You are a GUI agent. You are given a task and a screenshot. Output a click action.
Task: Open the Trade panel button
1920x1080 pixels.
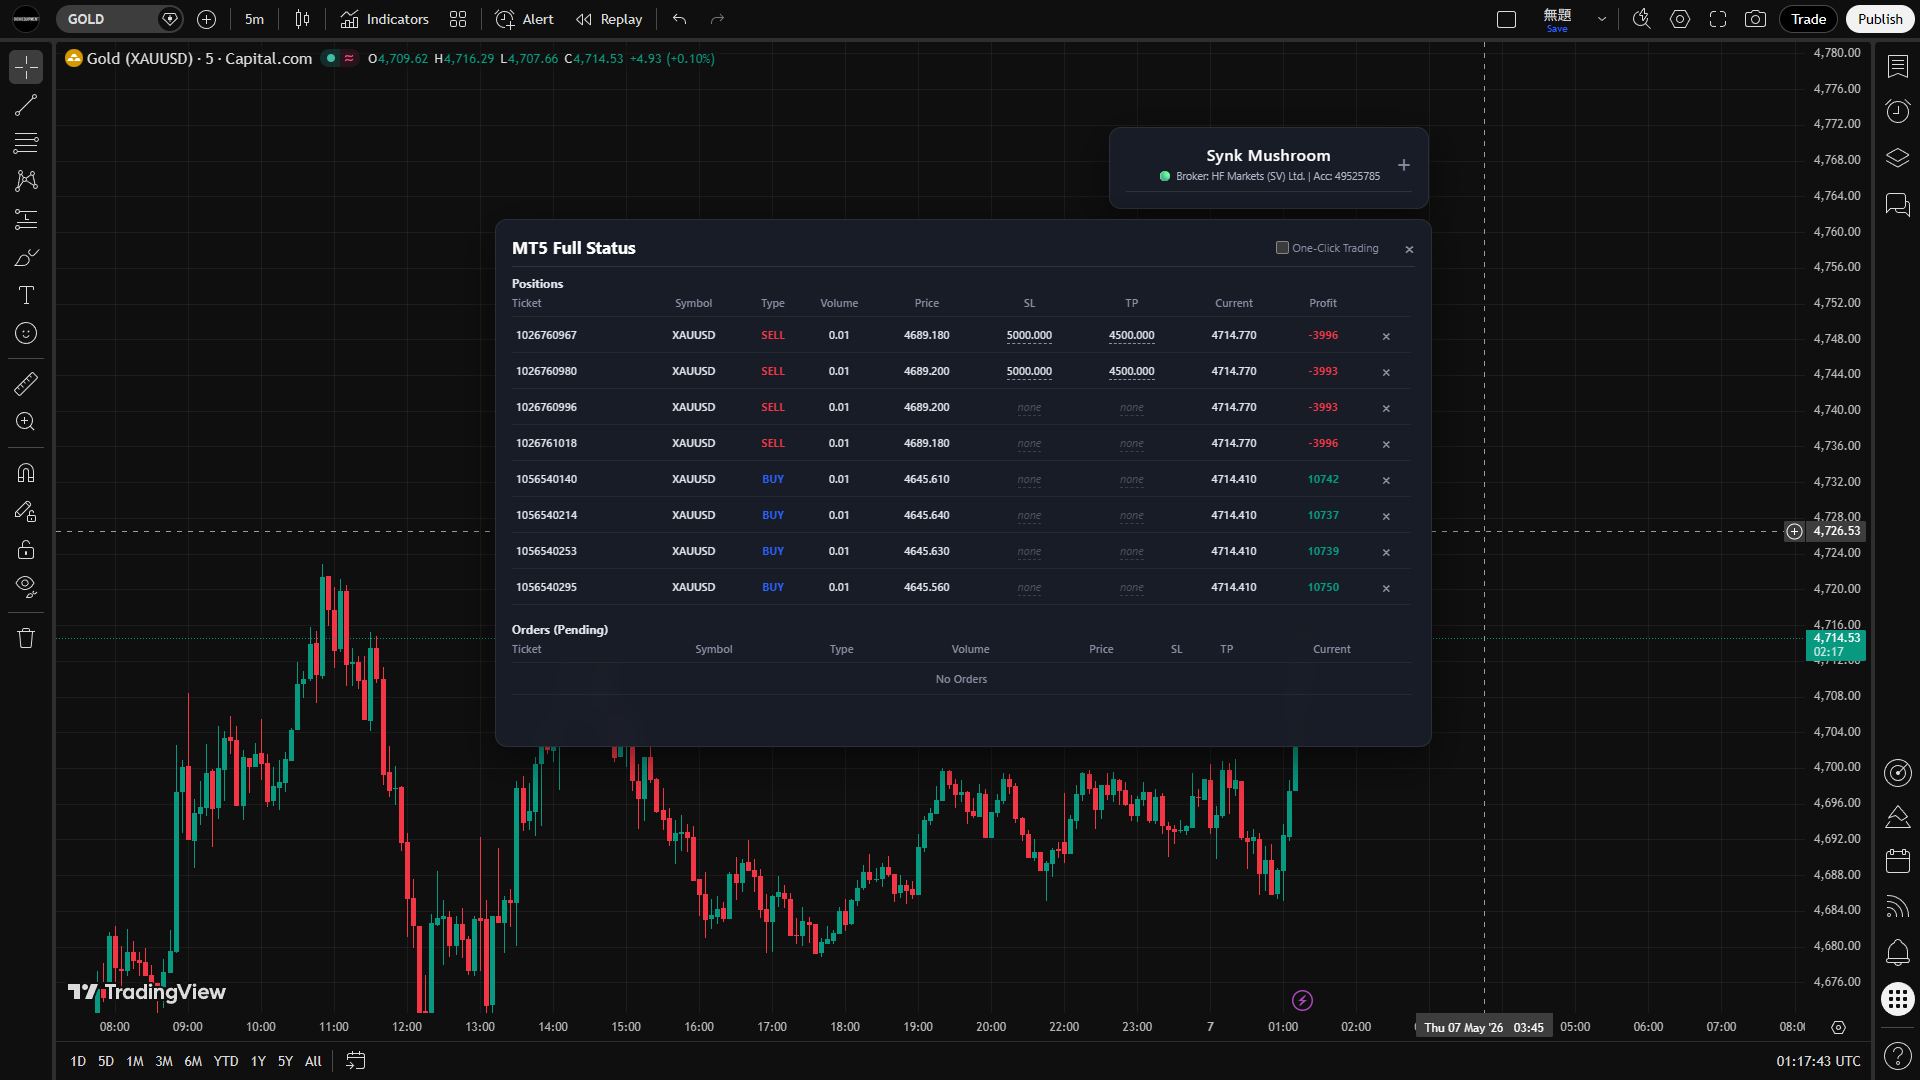(1808, 19)
